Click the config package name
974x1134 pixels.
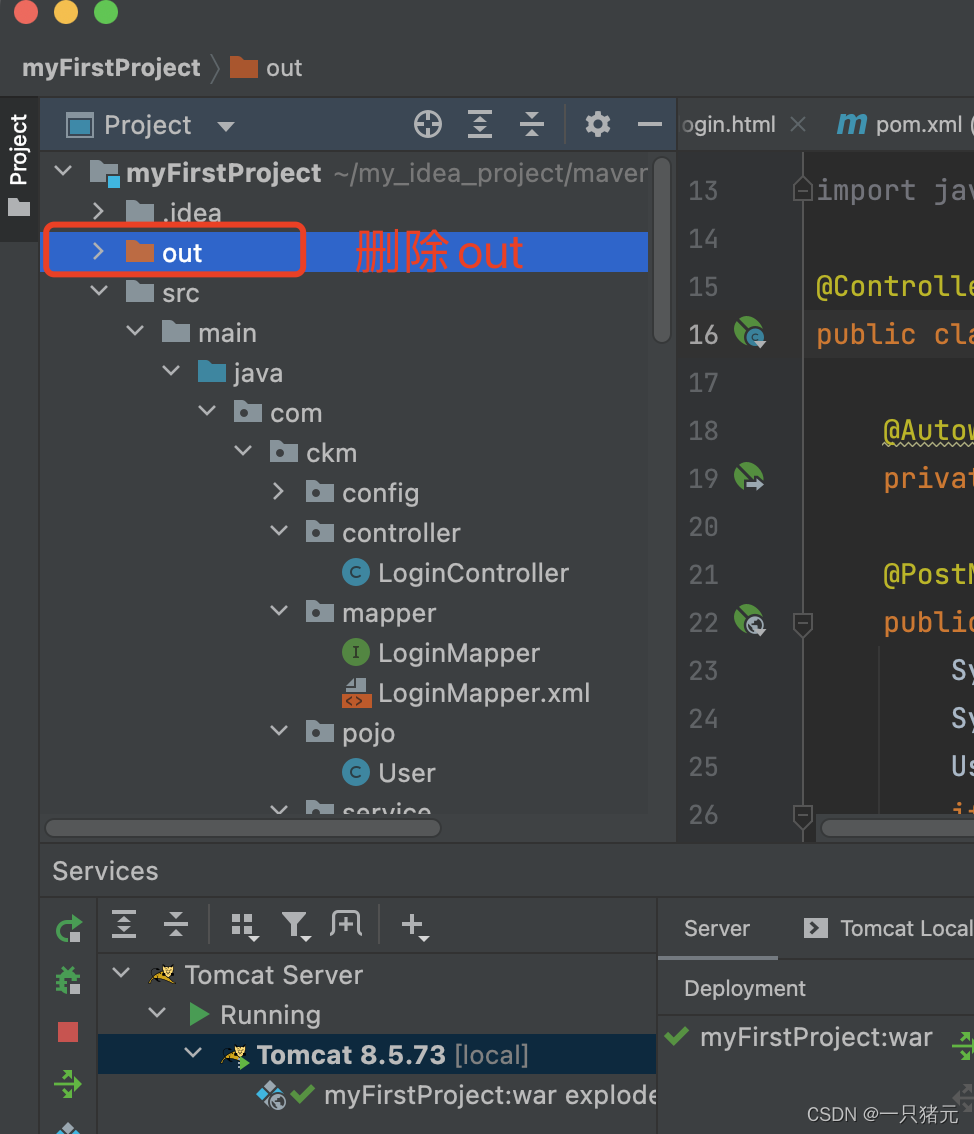point(380,493)
